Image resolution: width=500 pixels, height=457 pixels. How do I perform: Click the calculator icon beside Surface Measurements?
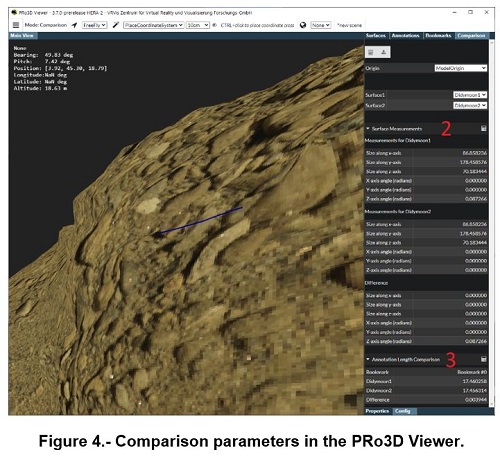click(x=484, y=129)
